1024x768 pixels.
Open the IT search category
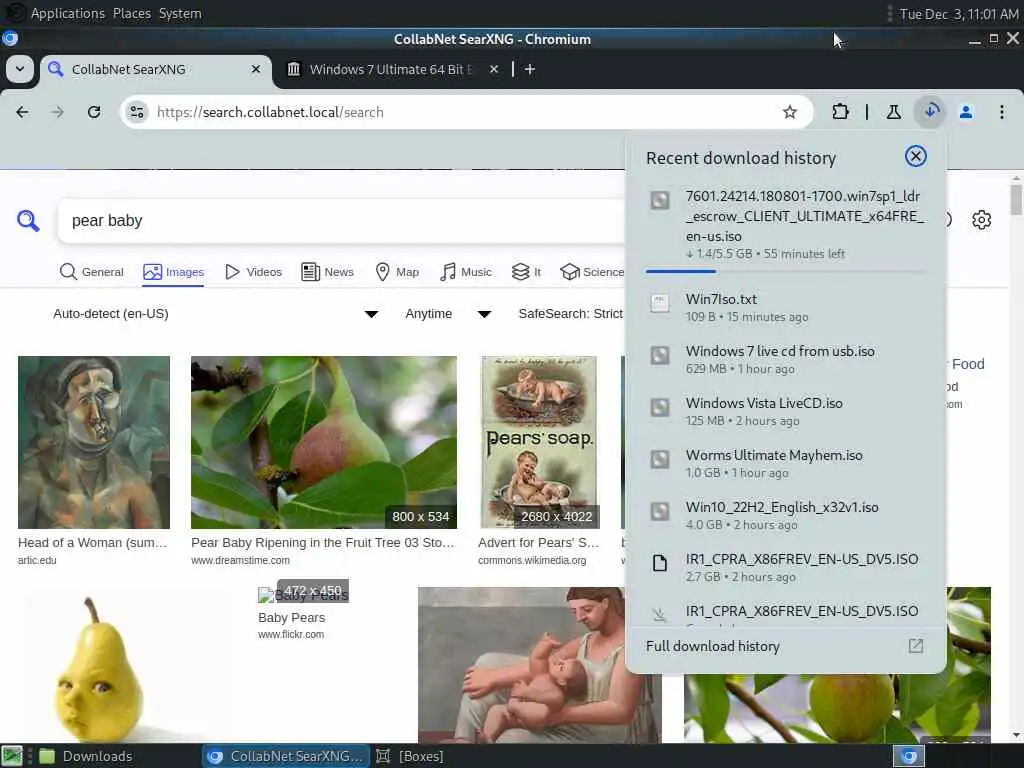526,272
